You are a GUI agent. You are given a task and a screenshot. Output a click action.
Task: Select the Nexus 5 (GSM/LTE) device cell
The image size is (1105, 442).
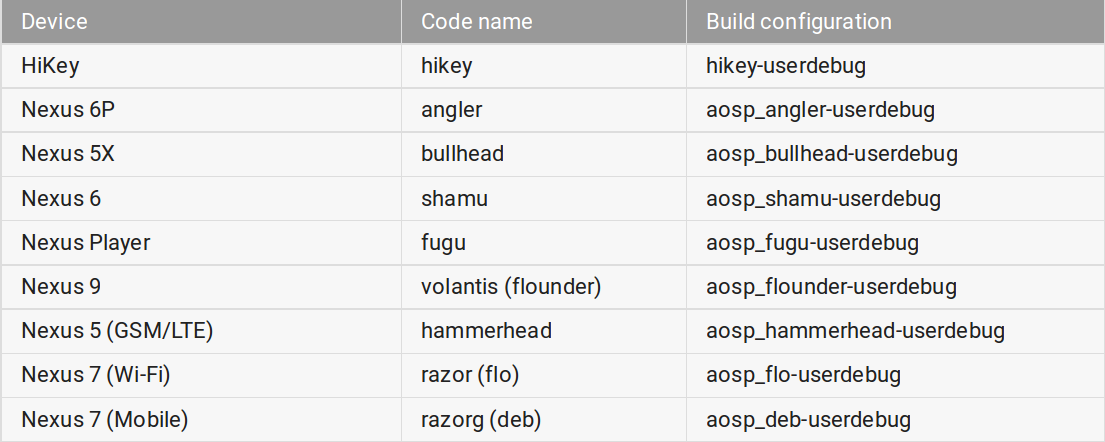click(x=117, y=331)
